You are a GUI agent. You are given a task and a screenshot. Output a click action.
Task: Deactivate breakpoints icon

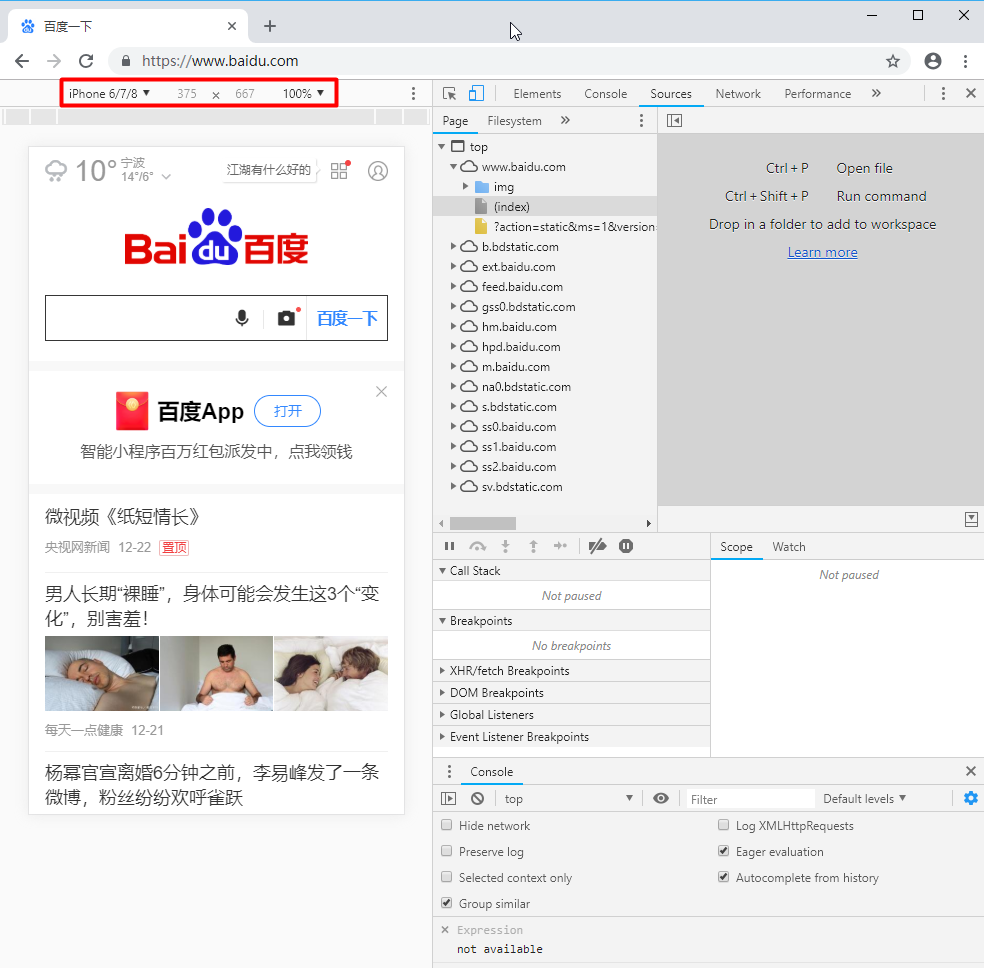(597, 546)
